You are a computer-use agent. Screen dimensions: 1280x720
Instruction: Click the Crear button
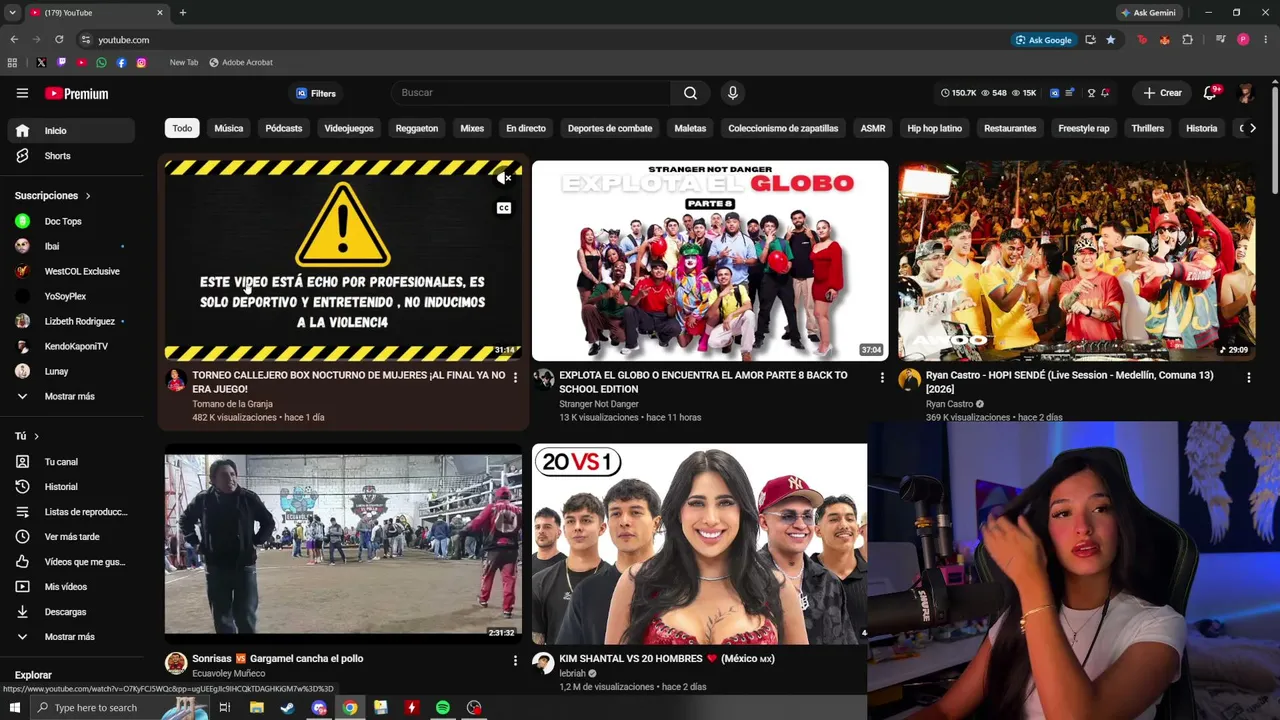point(1163,93)
